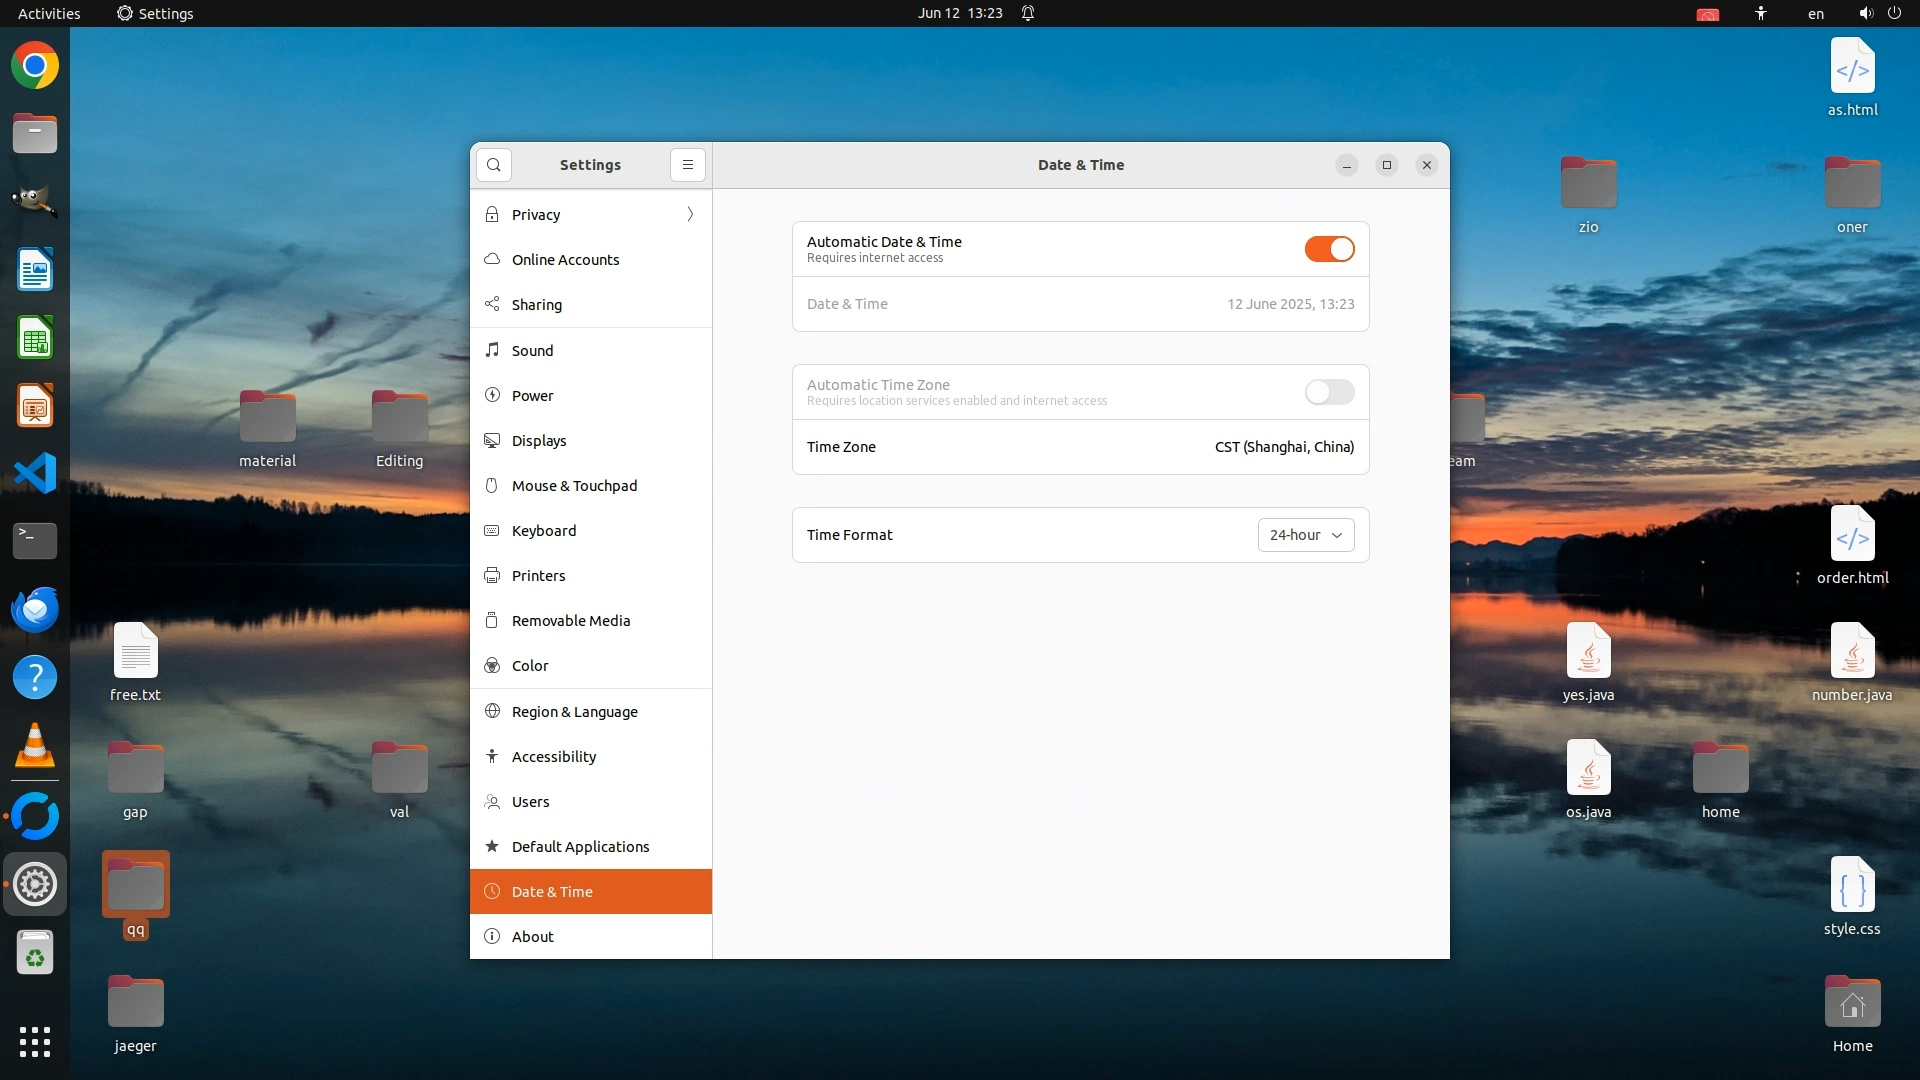
Task: Click the clock in the top bar
Action: click(x=960, y=13)
